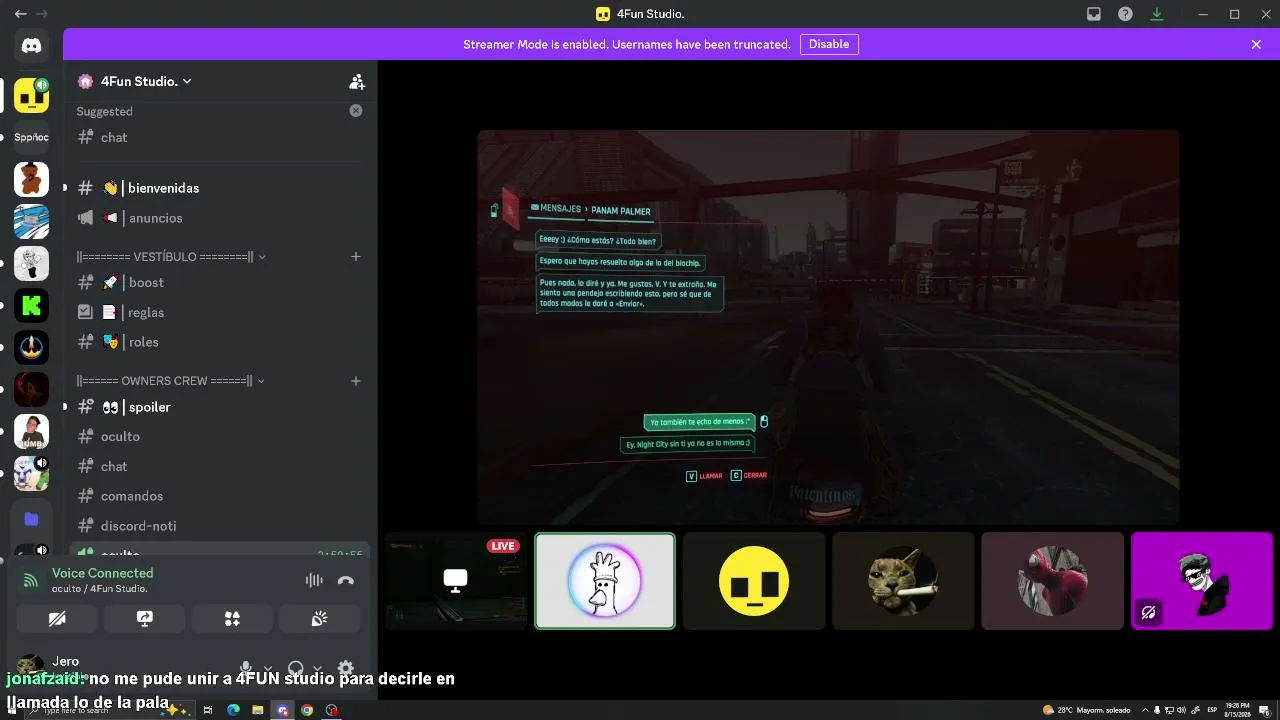The height and width of the screenshot is (720, 1280).
Task: Open the chat channel under OWNERS CREW
Action: coord(219,466)
